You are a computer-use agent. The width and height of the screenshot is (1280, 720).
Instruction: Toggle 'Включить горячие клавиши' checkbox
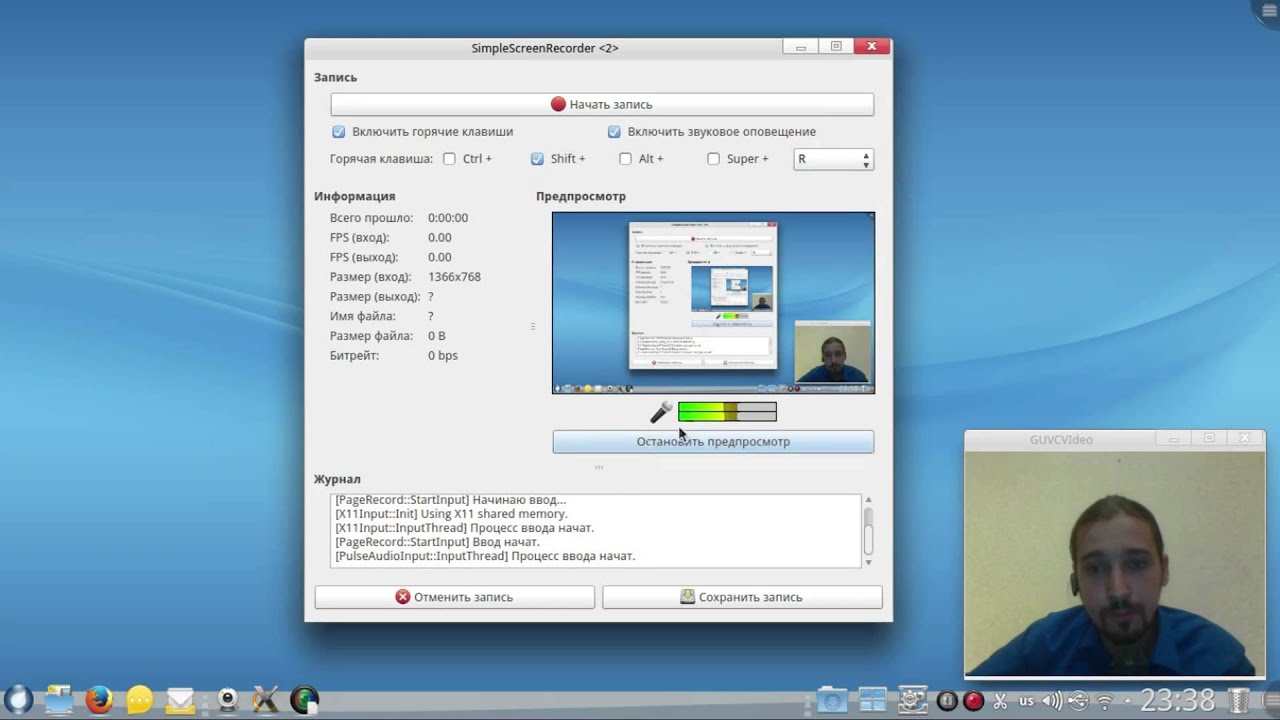(x=338, y=131)
